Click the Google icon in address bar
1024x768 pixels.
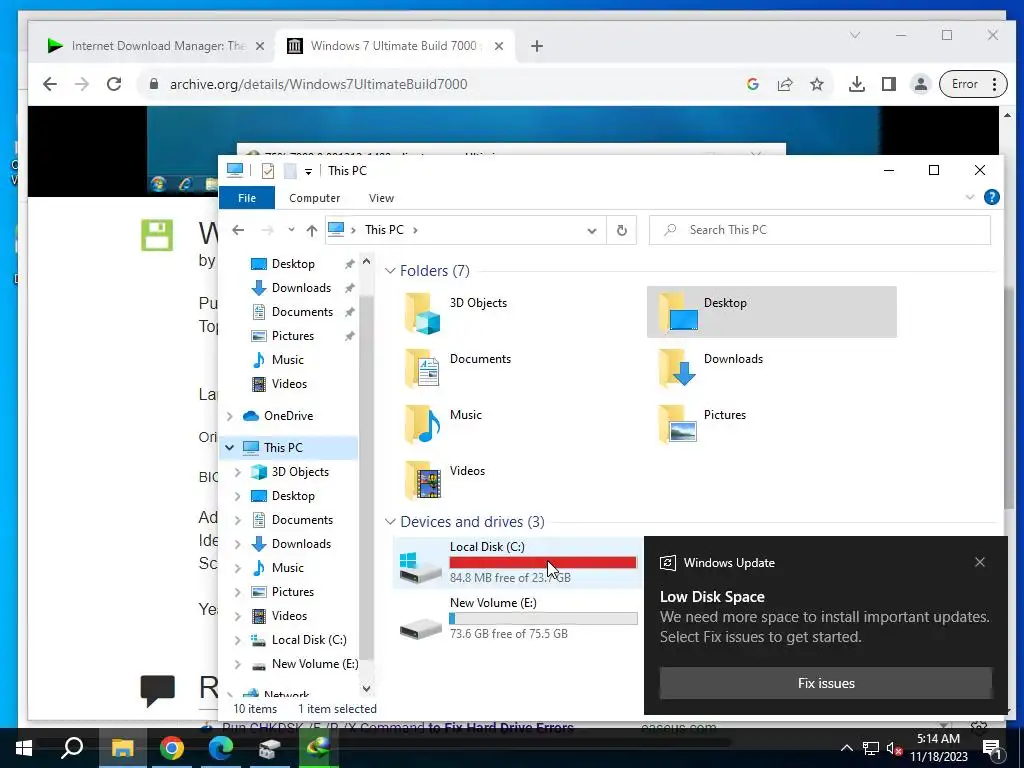752,84
